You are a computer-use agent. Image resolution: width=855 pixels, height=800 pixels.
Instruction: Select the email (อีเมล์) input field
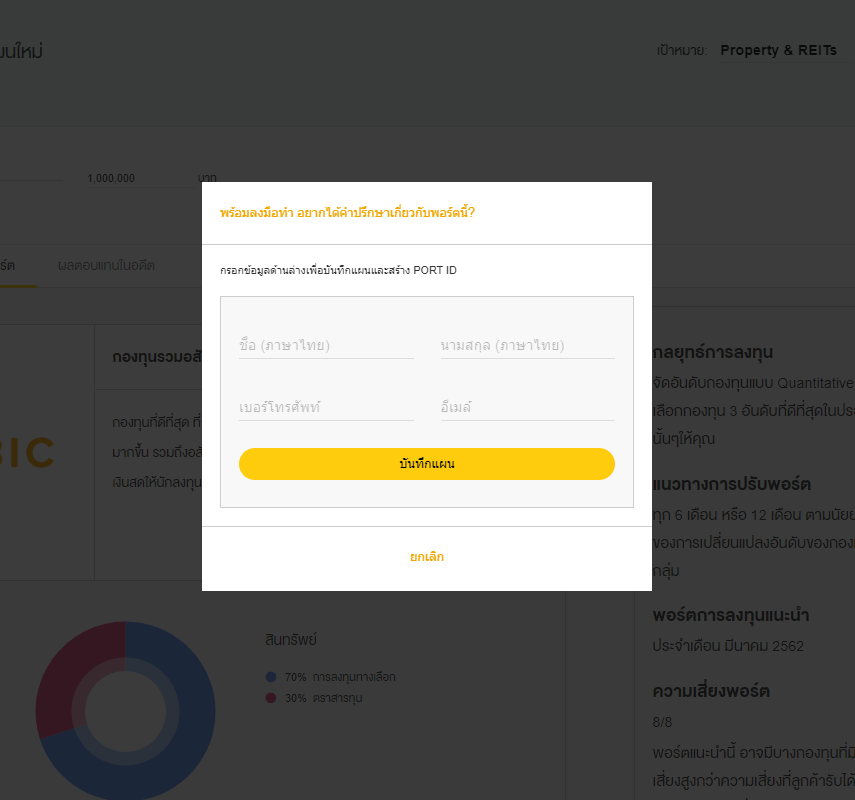pos(527,408)
